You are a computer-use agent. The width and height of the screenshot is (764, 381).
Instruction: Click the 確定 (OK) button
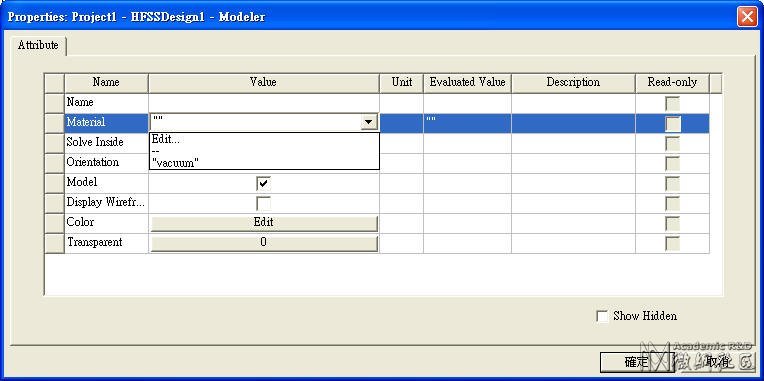636,362
